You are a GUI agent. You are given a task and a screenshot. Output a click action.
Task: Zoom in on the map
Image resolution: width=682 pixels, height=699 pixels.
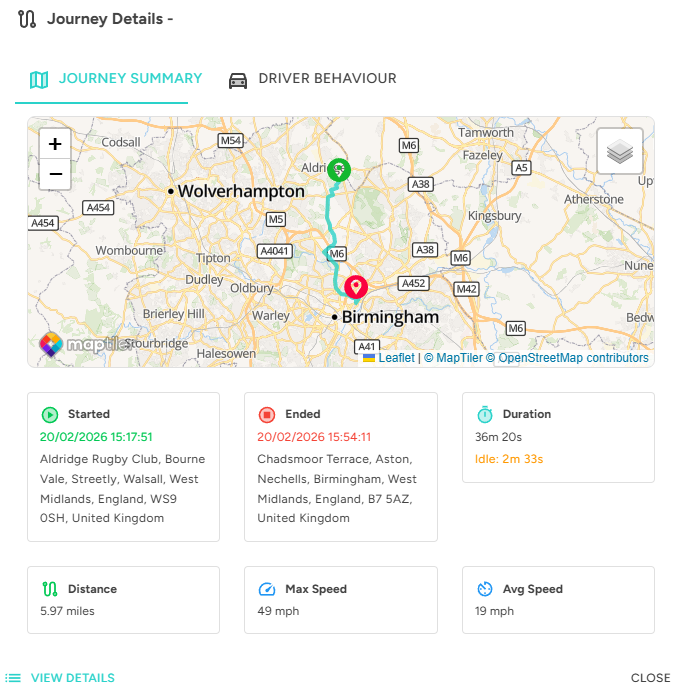point(55,144)
